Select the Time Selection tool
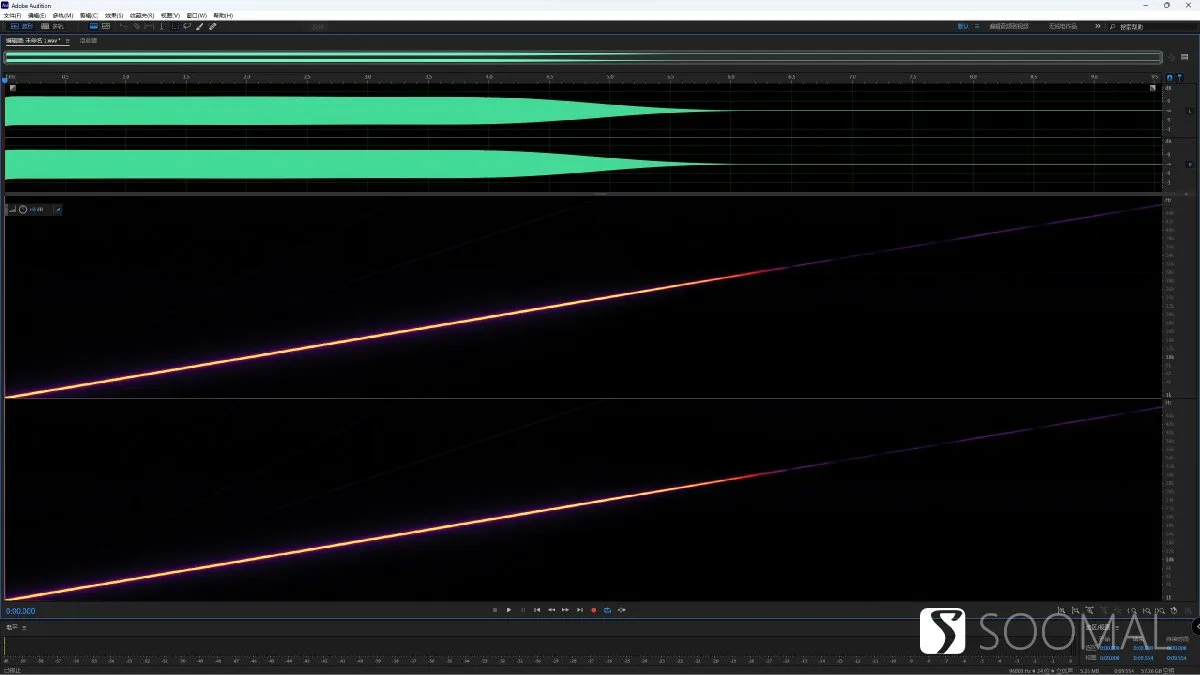The image size is (1200, 675). 162,26
